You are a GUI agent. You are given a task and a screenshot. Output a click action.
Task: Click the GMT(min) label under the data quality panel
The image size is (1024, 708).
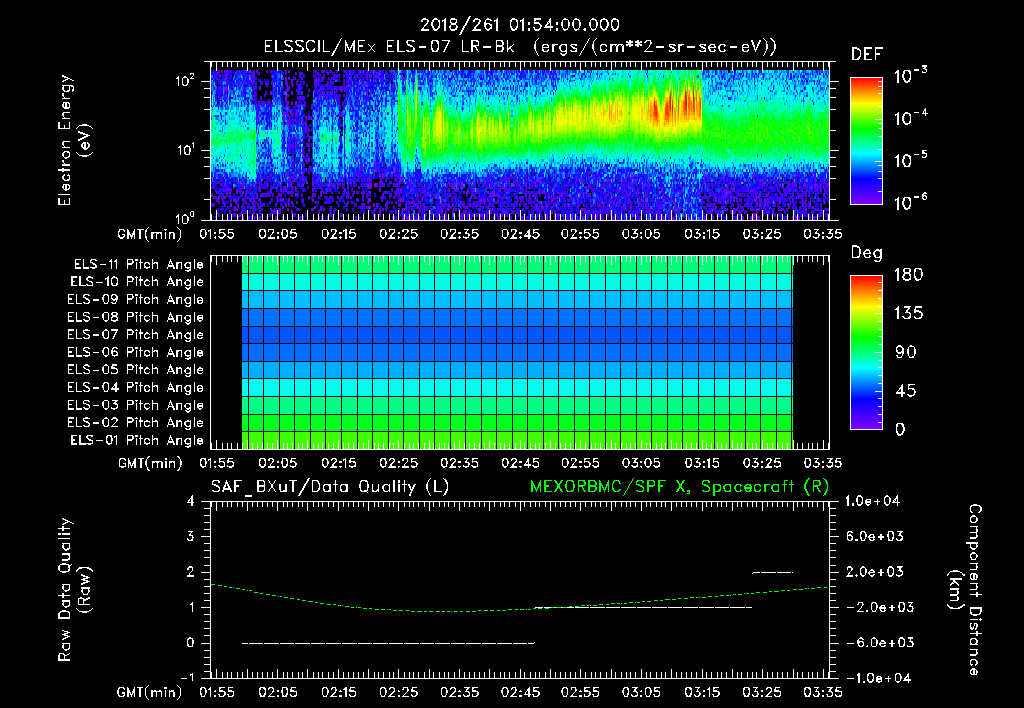(x=150, y=692)
